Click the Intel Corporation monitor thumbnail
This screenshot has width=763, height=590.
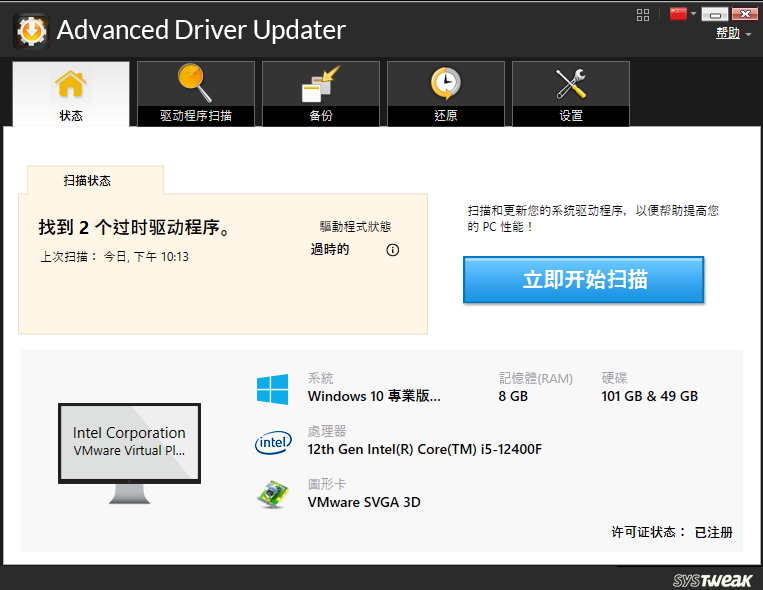(129, 453)
